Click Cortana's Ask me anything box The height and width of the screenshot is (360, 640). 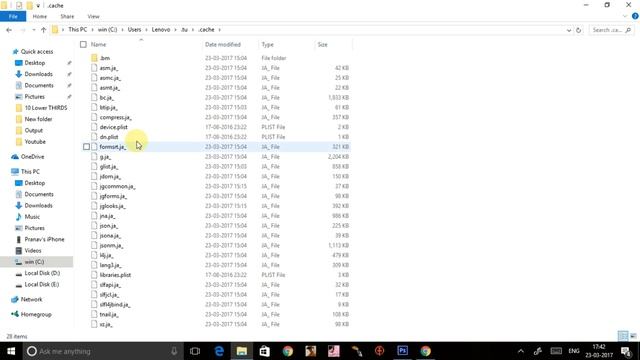coord(102,351)
